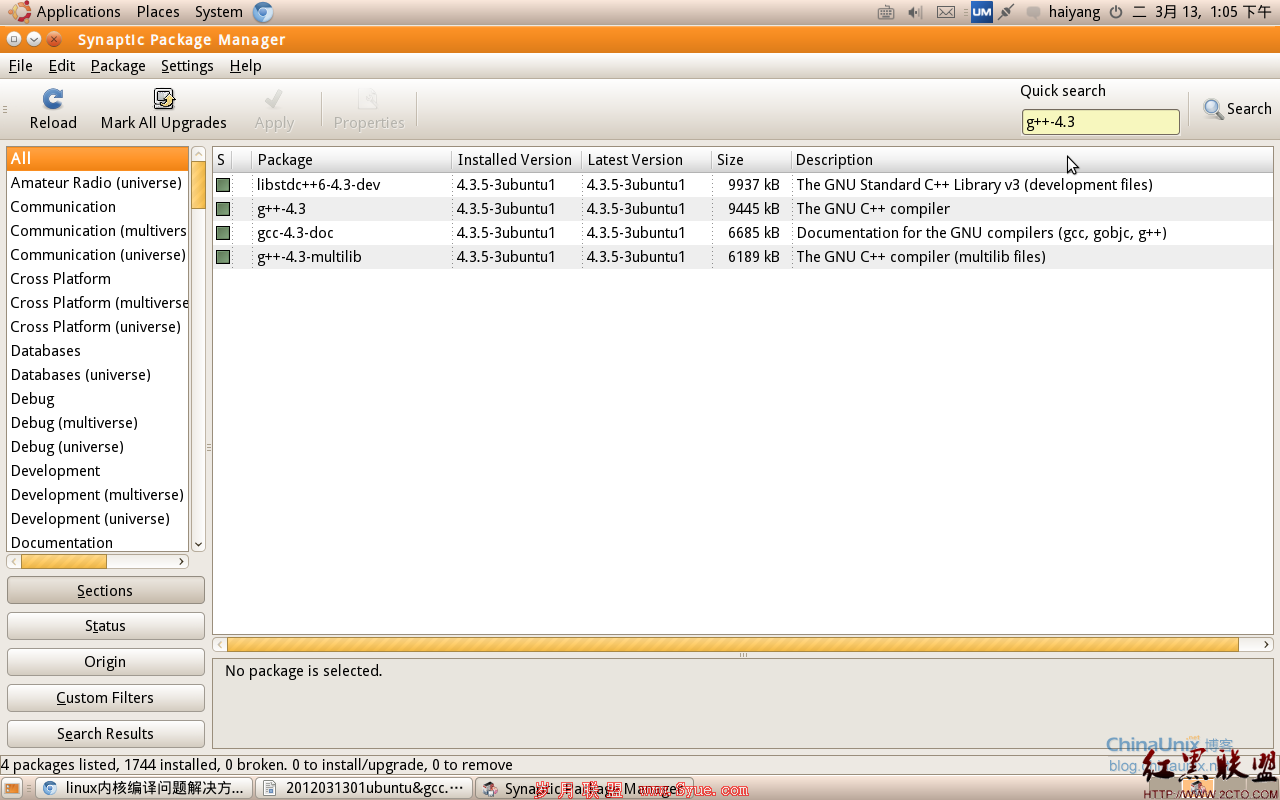Screen dimensions: 1280x800
Task: Click the Custom Filters button
Action: coord(105,698)
